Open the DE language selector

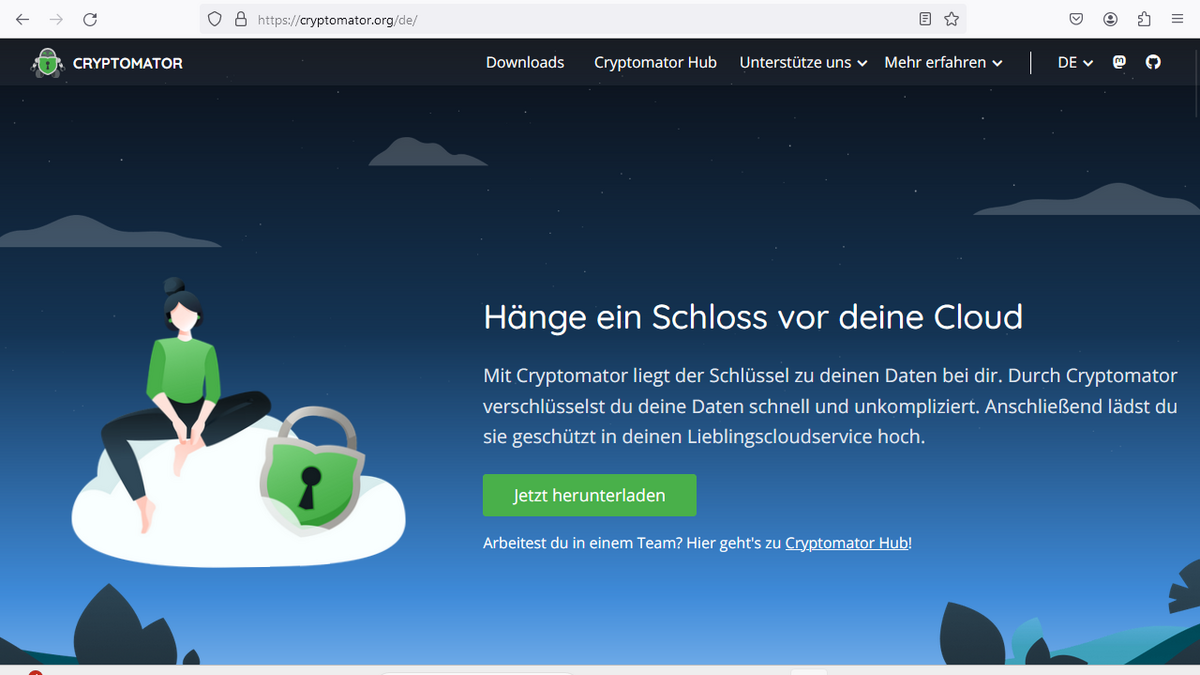pos(1075,62)
